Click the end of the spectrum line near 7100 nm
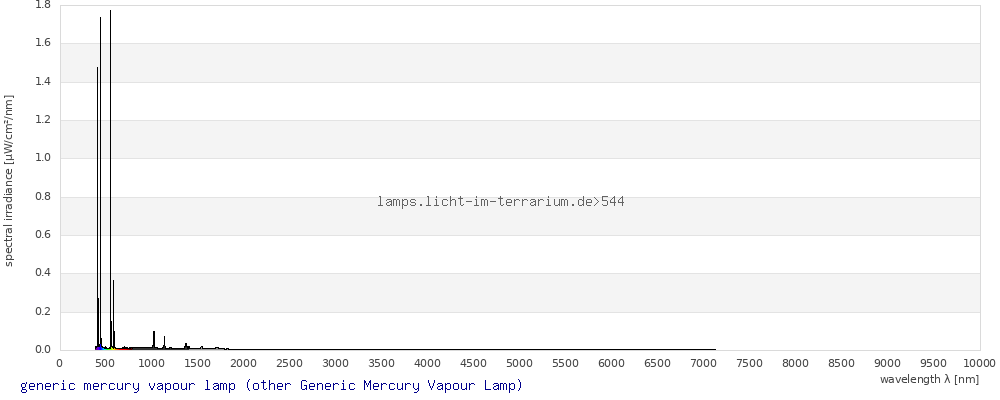The width and height of the screenshot is (1000, 400). (714, 349)
